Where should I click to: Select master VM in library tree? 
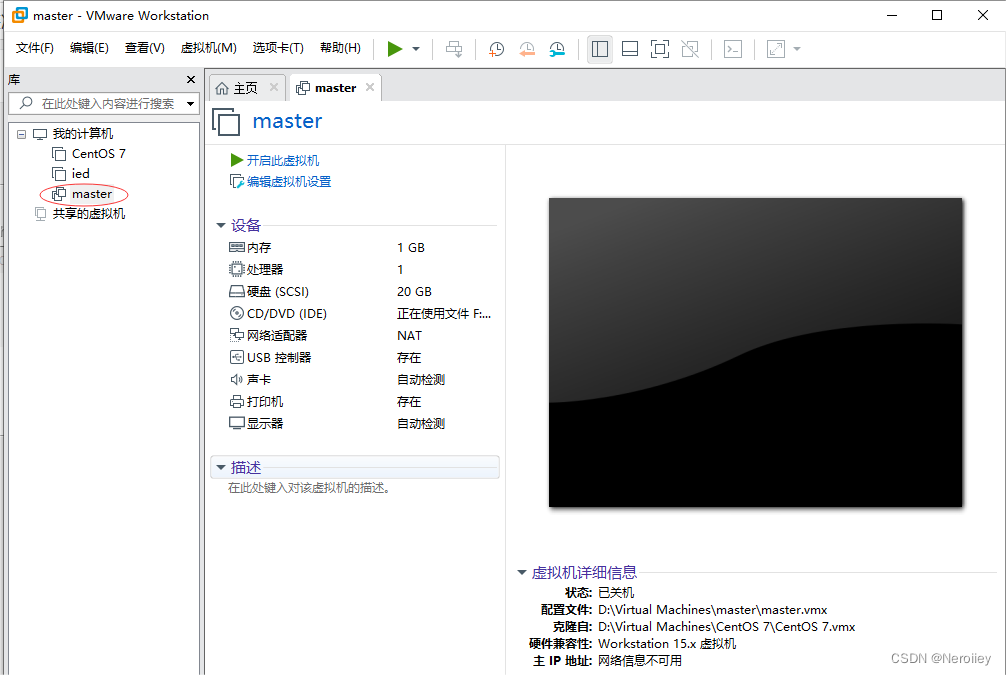91,194
